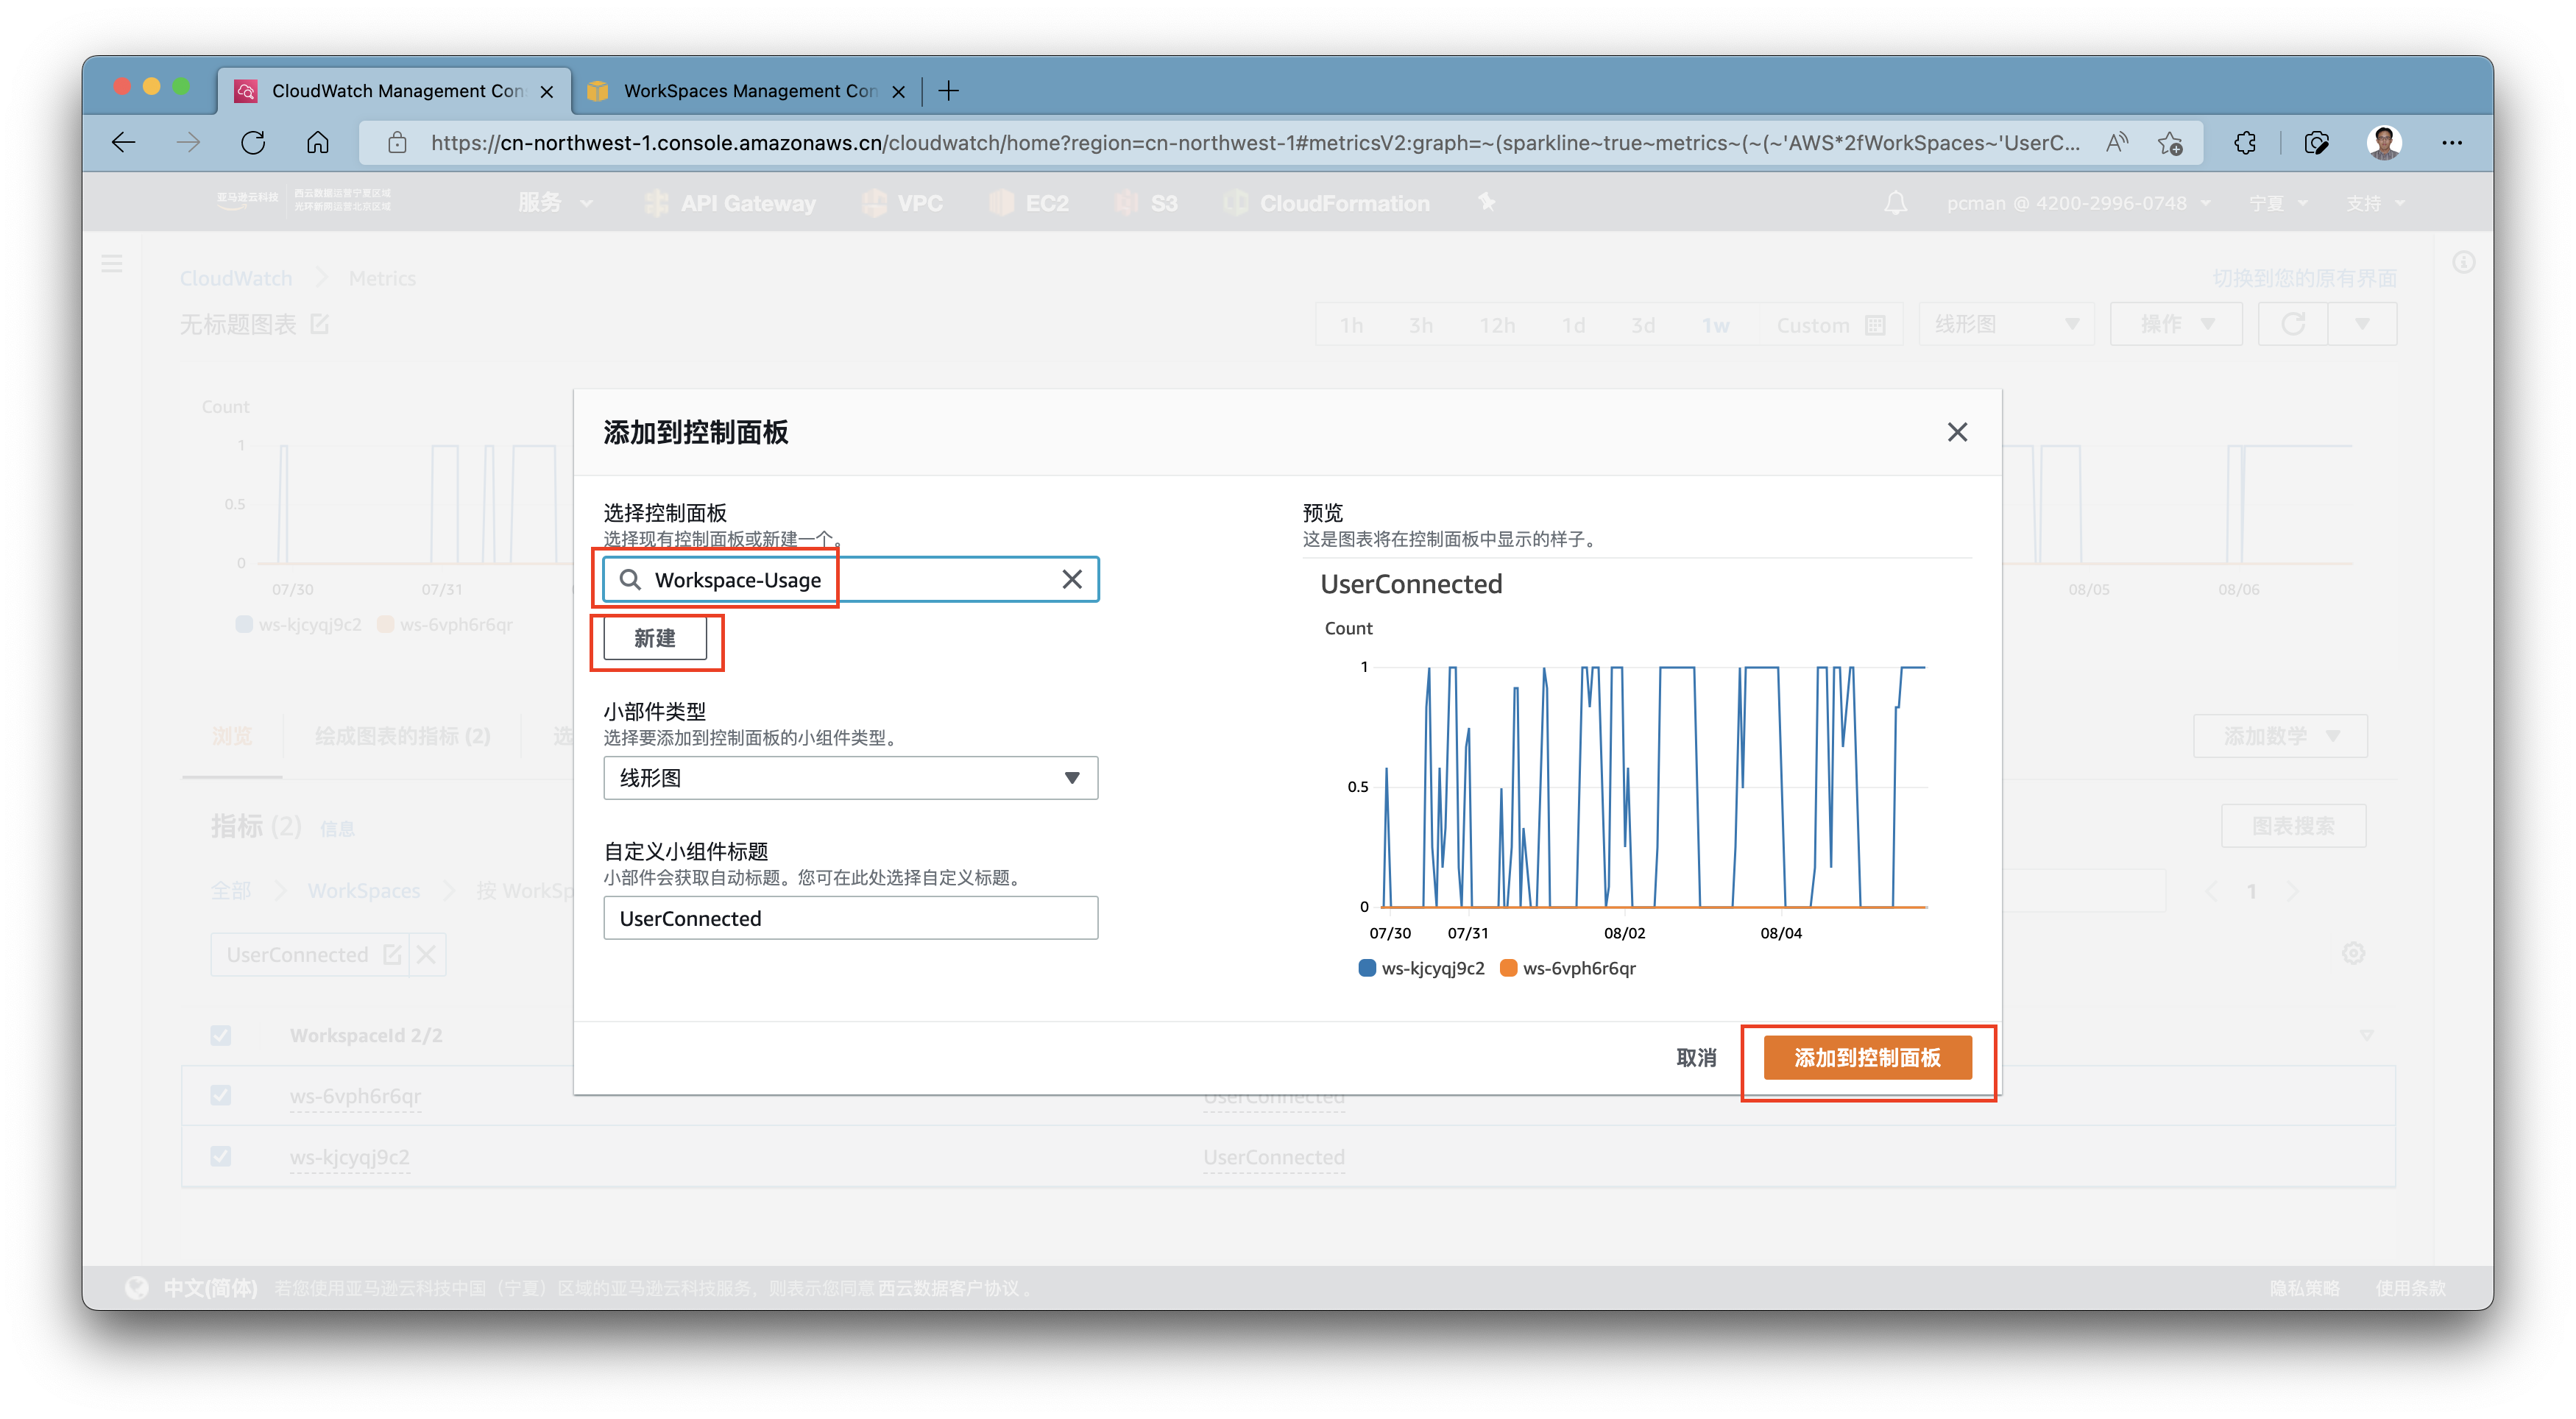Go back using browser back arrow
Screen dimensions: 2576x1419
(x=123, y=143)
